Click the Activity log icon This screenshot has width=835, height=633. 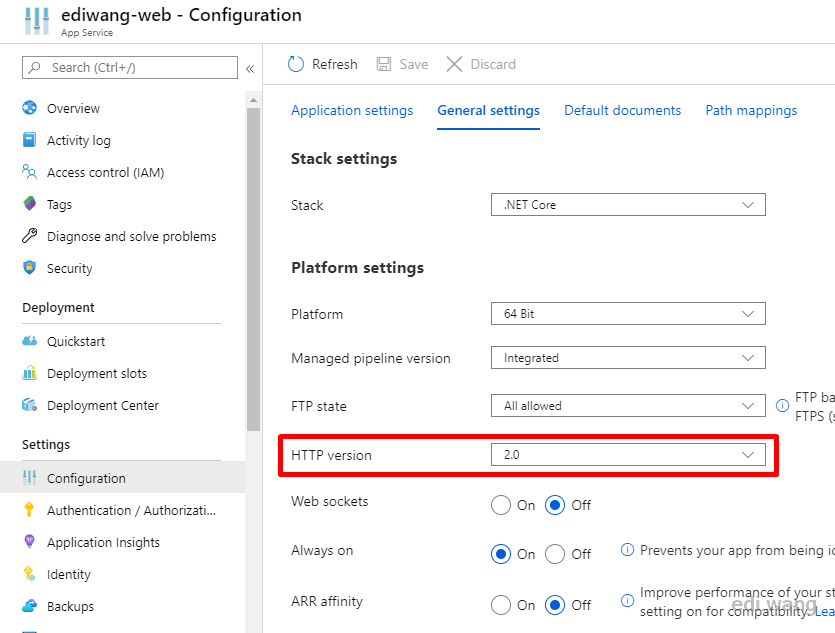pyautogui.click(x=30, y=140)
